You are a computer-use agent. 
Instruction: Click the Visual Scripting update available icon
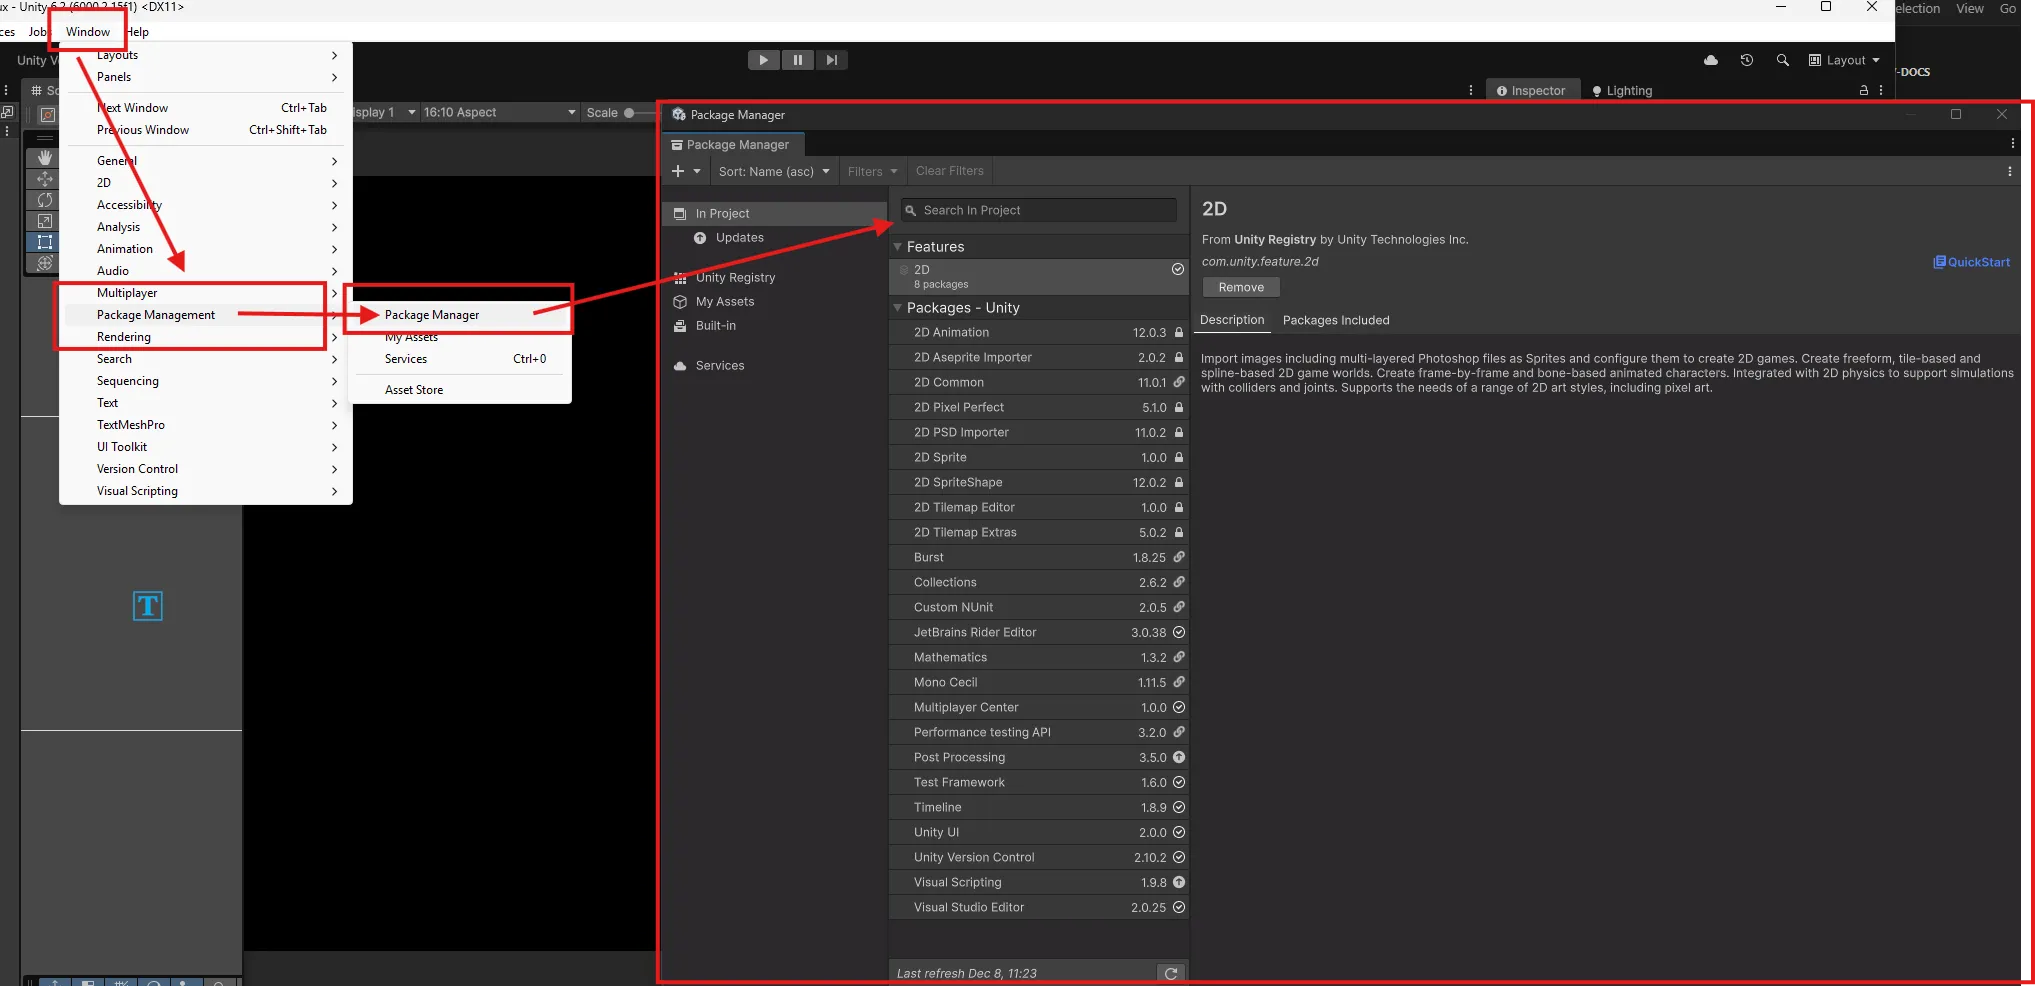1179,882
